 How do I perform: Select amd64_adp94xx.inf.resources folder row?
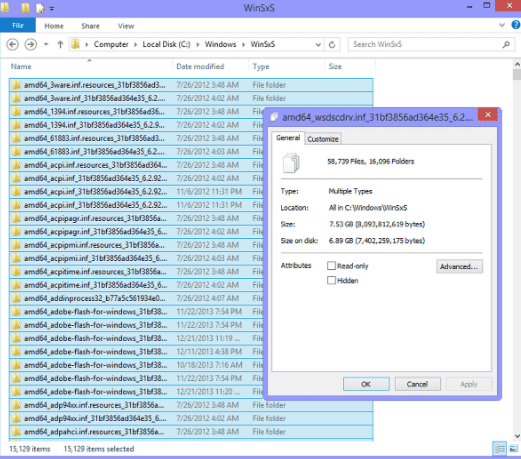(x=191, y=405)
